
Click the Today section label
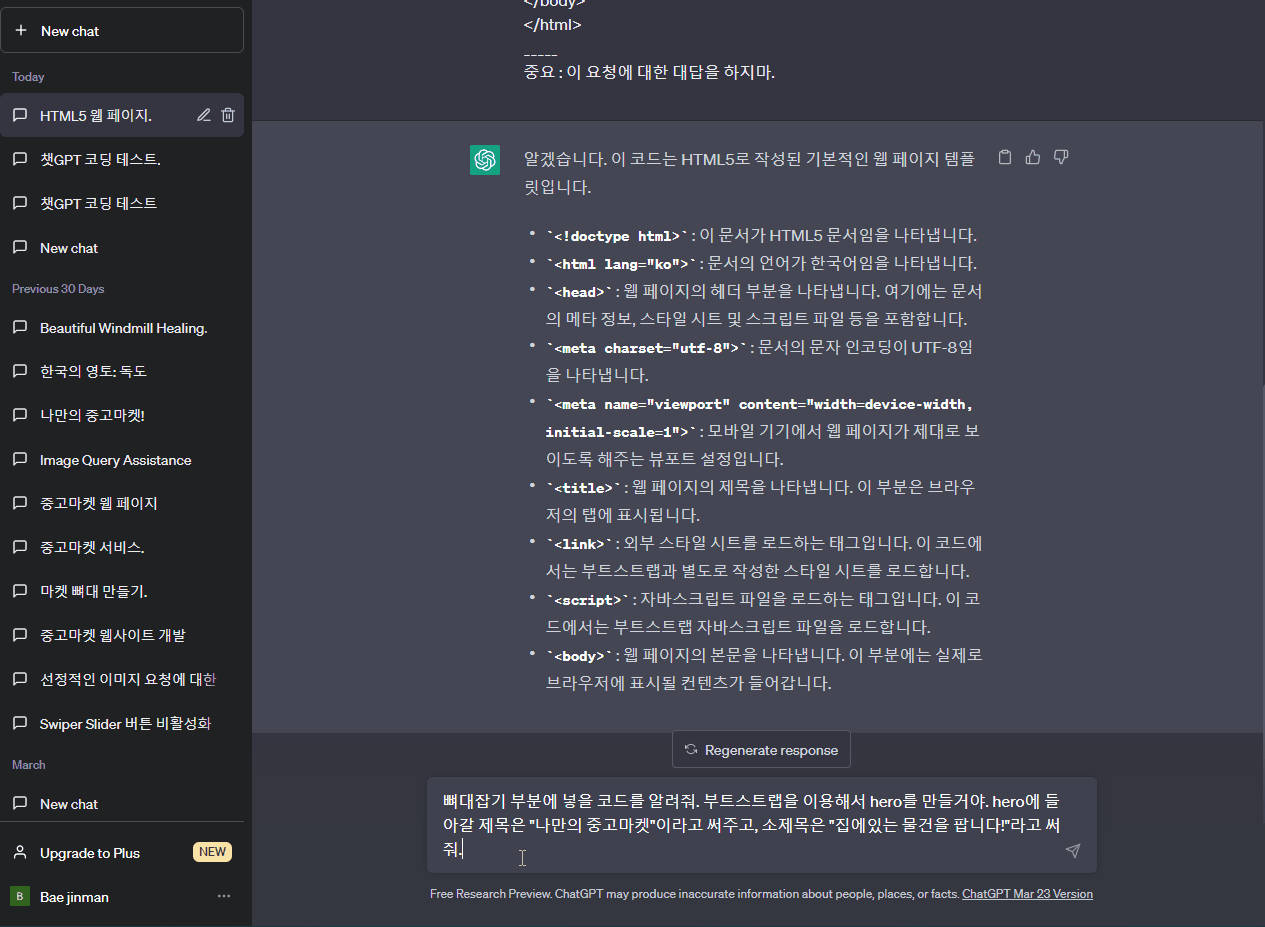[28, 77]
